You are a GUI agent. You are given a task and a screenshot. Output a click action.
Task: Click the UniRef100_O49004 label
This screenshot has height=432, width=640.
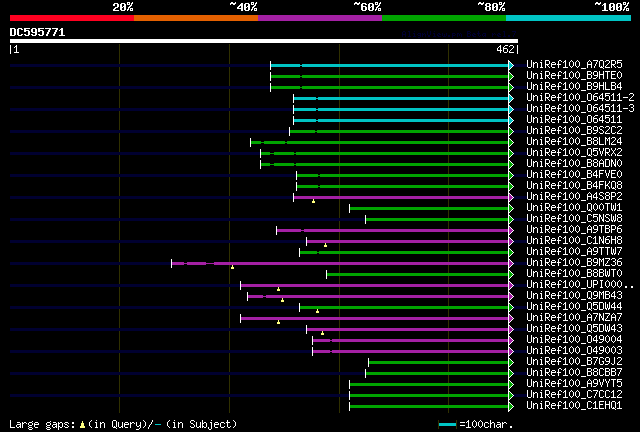574,340
